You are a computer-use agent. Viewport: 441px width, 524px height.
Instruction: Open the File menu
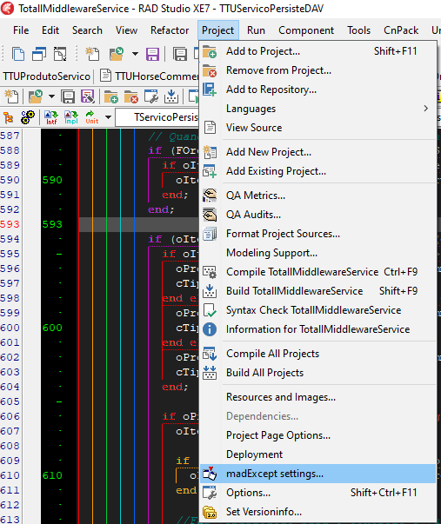point(21,30)
